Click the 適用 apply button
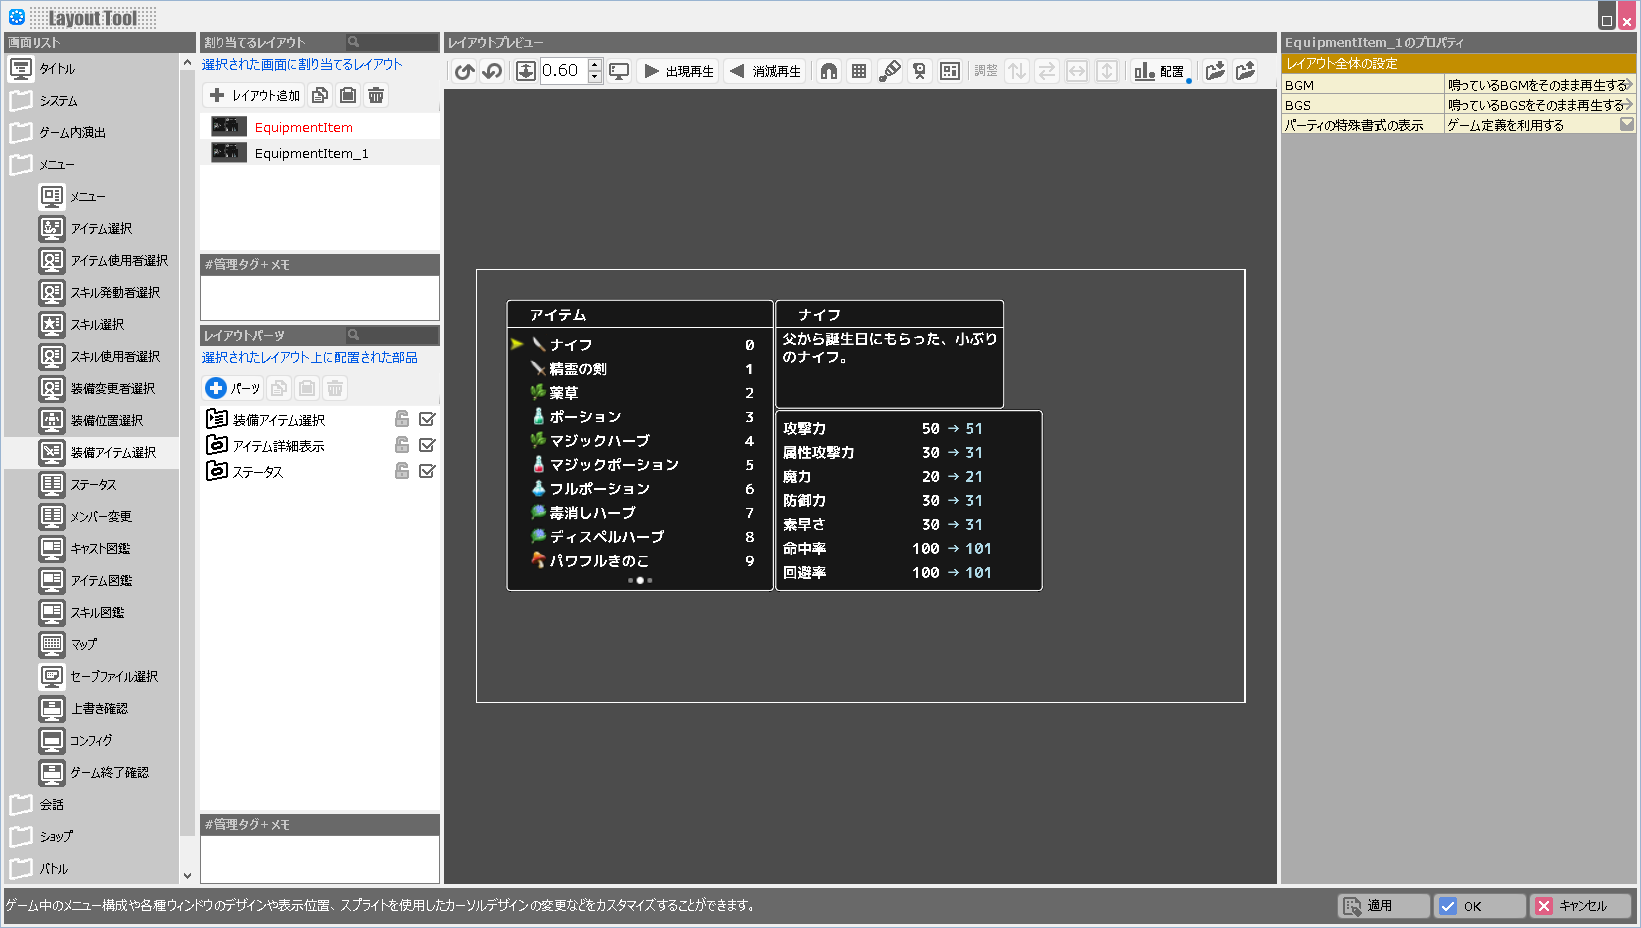This screenshot has height=928, width=1641. coord(1383,906)
